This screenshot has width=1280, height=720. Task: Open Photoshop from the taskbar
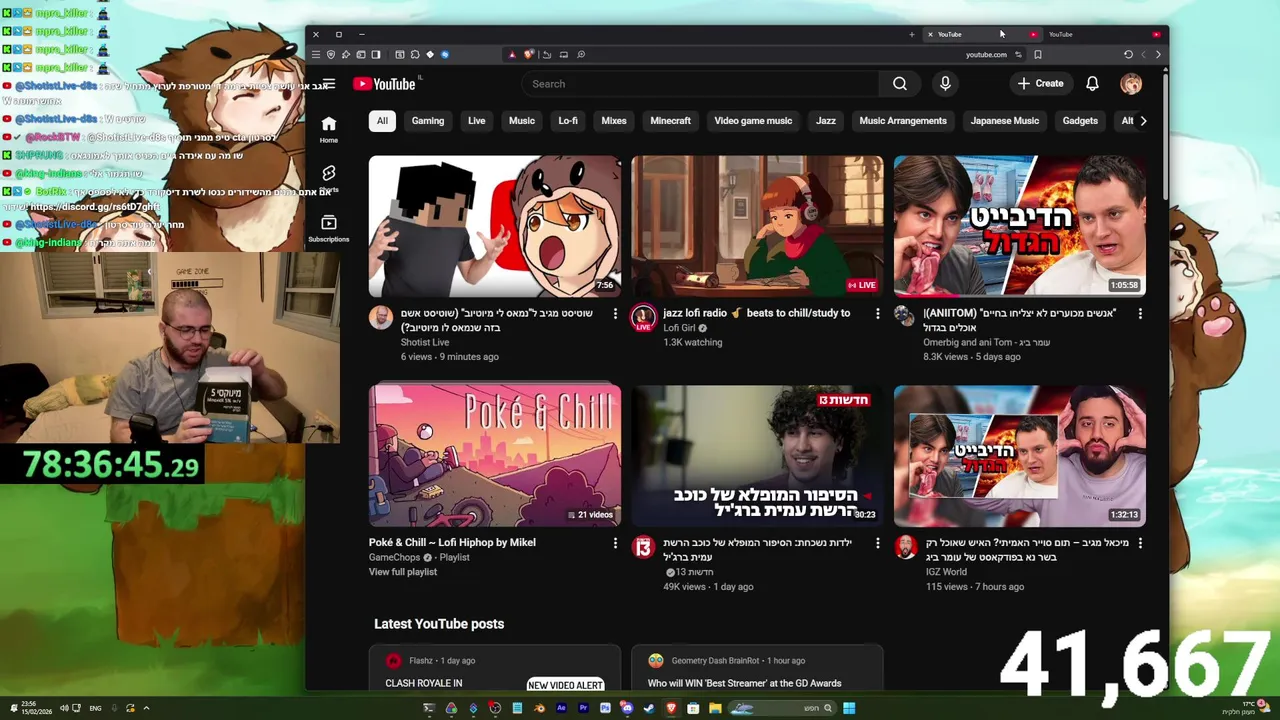coord(605,708)
